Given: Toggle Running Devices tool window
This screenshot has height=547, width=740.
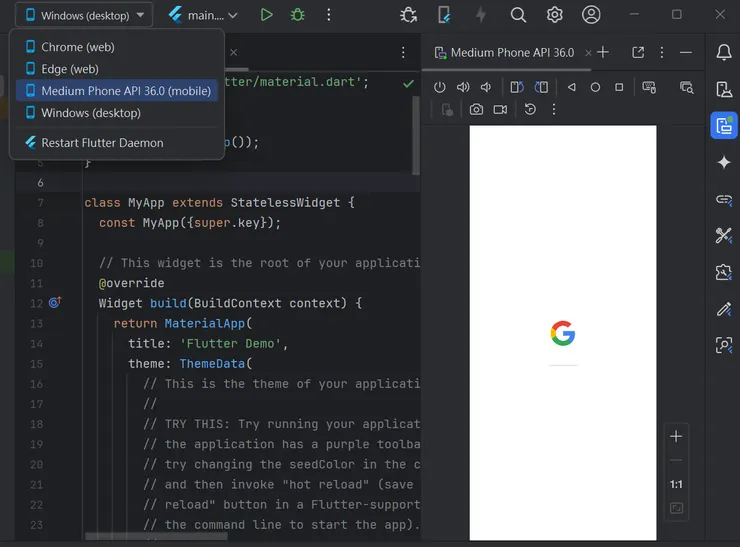Looking at the screenshot, I should 724,125.
